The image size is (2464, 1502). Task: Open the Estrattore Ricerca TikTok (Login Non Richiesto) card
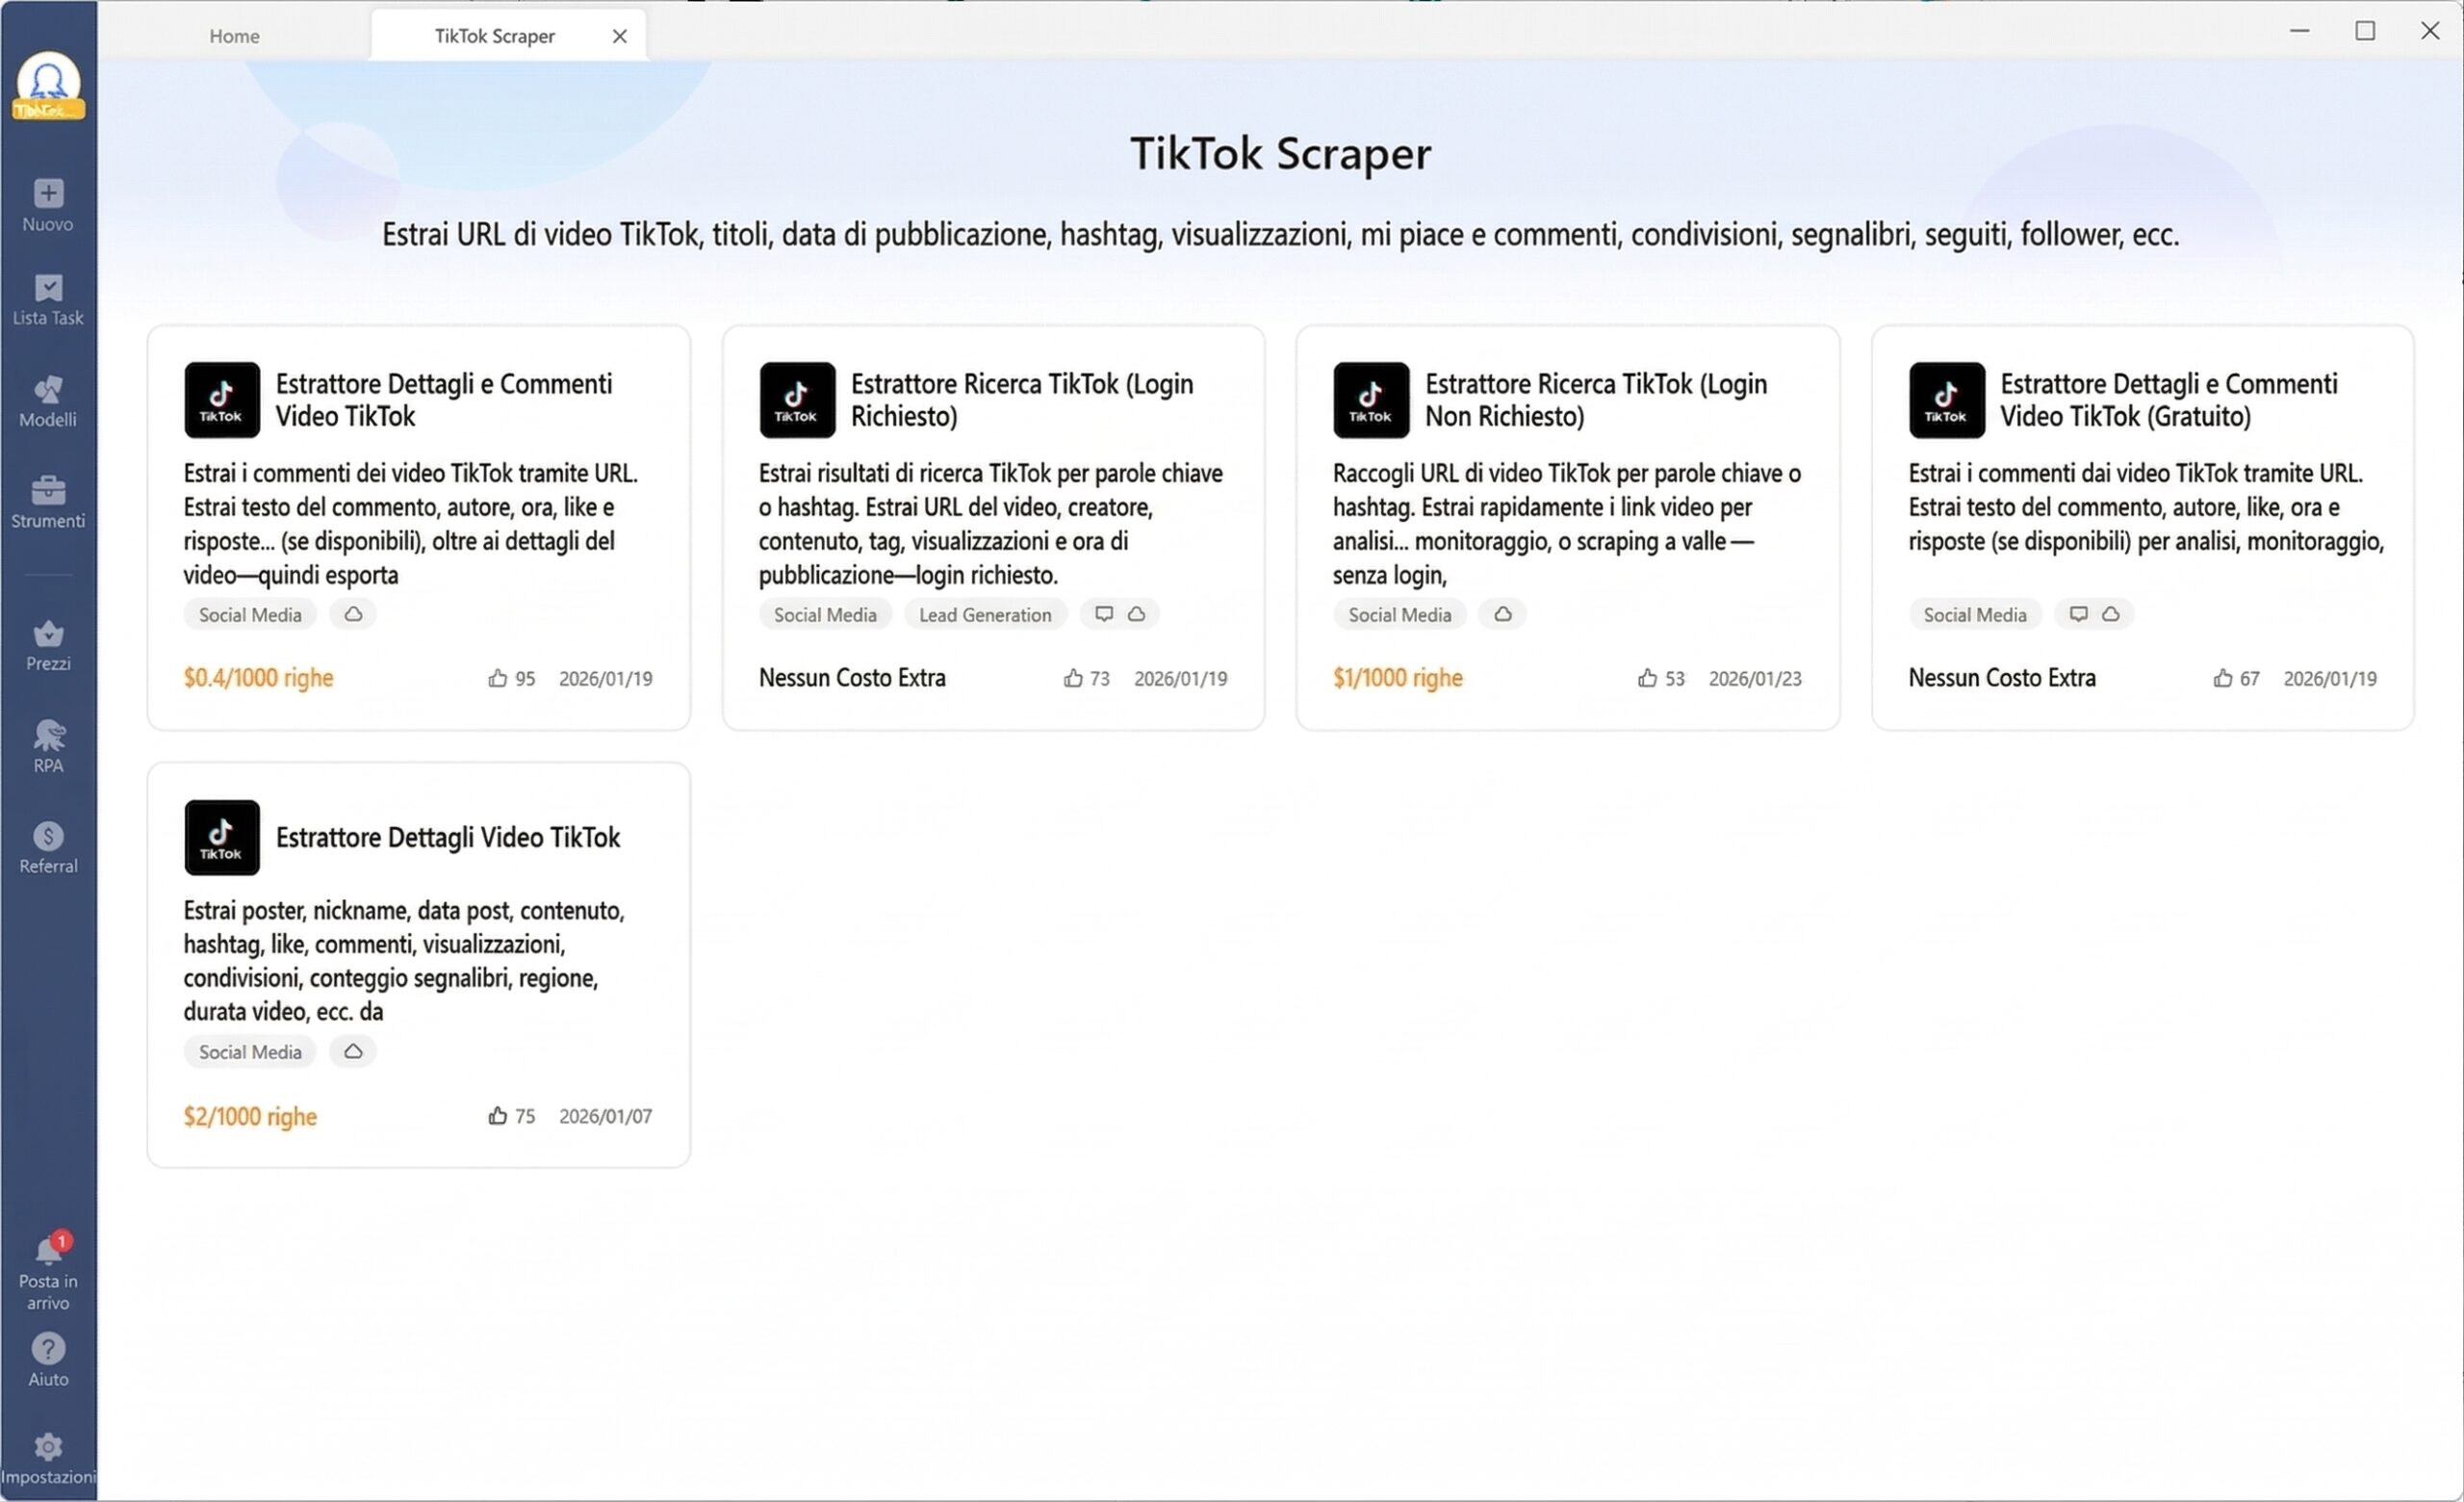[1566, 527]
